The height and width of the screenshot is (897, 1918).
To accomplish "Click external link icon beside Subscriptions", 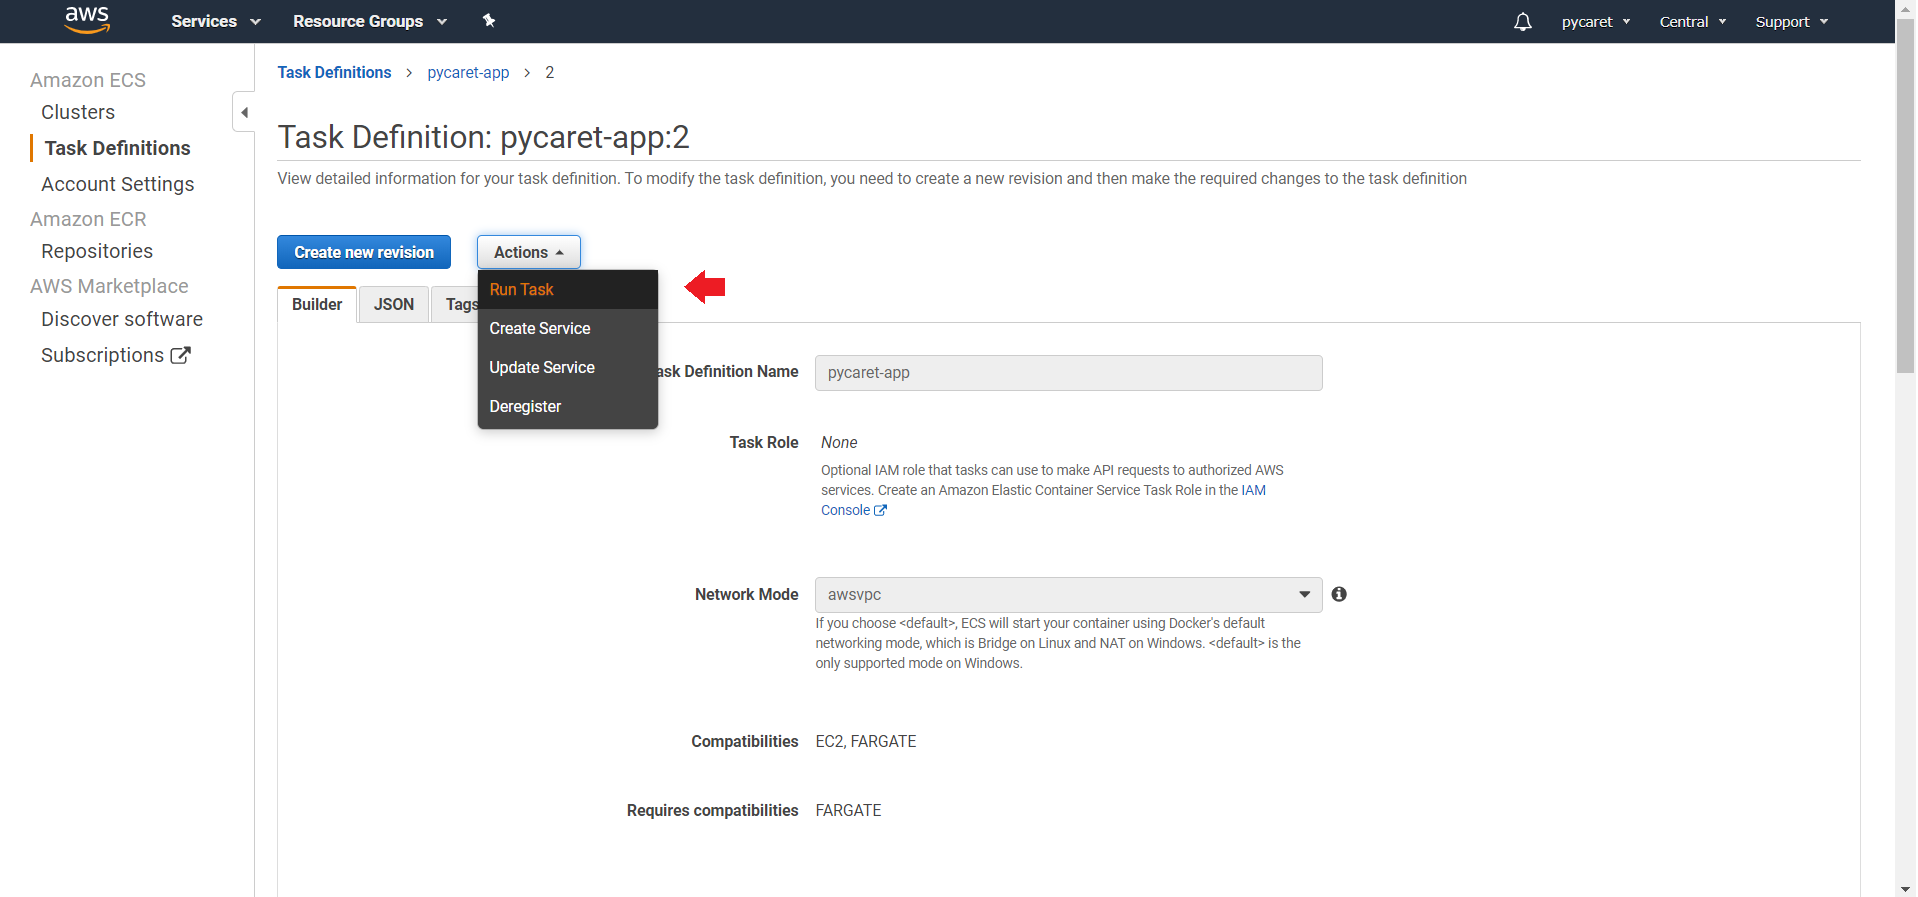I will coord(180,355).
